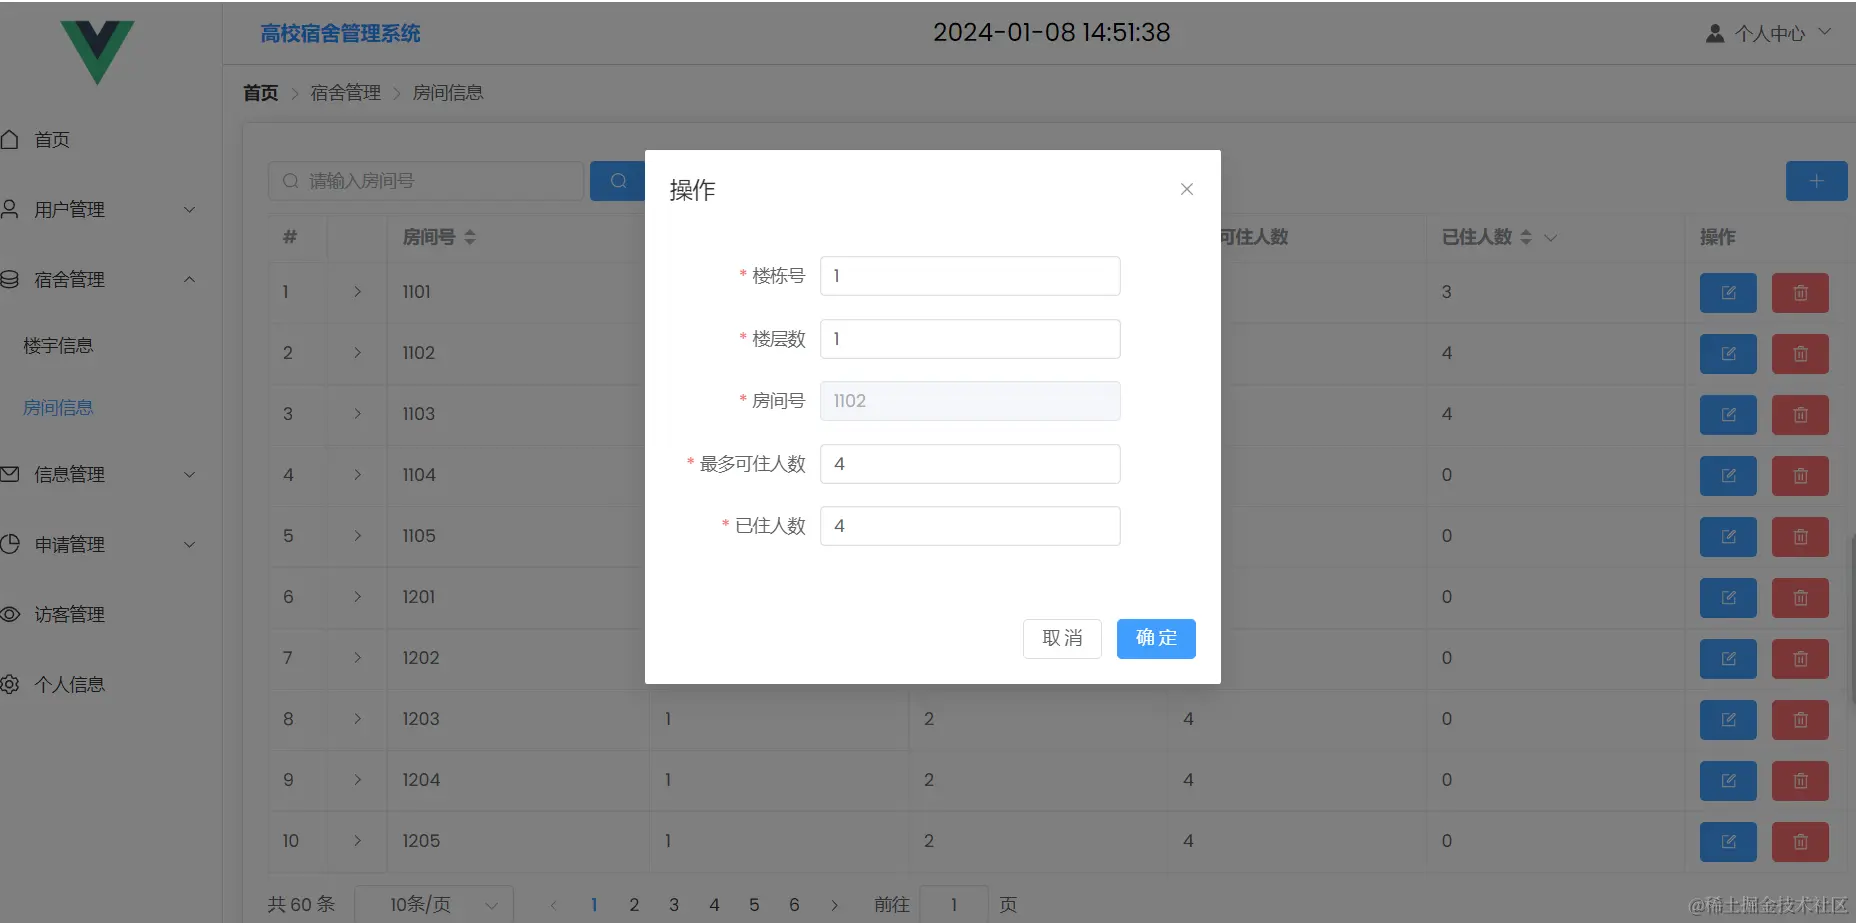Click the 取消 button in dialog

point(1062,638)
